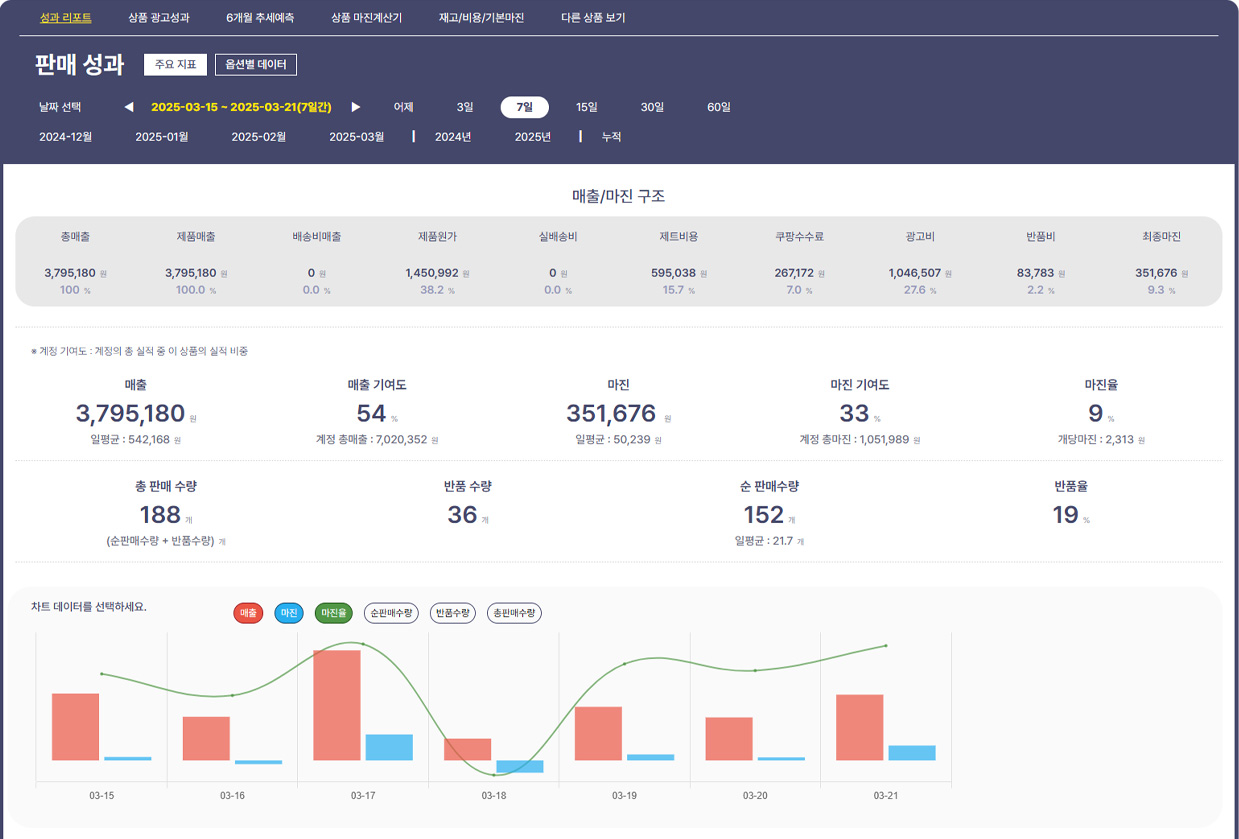
Task: Click the 반품비 value 83,783
Action: 1036,273
